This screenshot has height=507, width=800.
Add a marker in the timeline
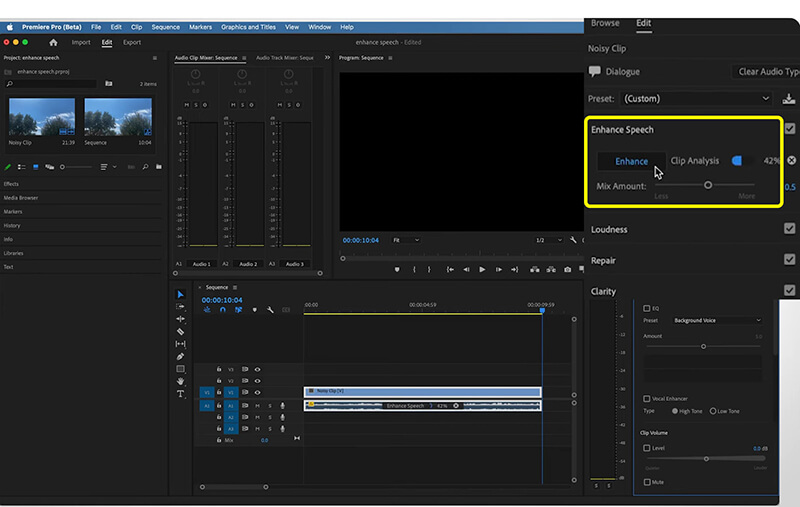click(255, 310)
